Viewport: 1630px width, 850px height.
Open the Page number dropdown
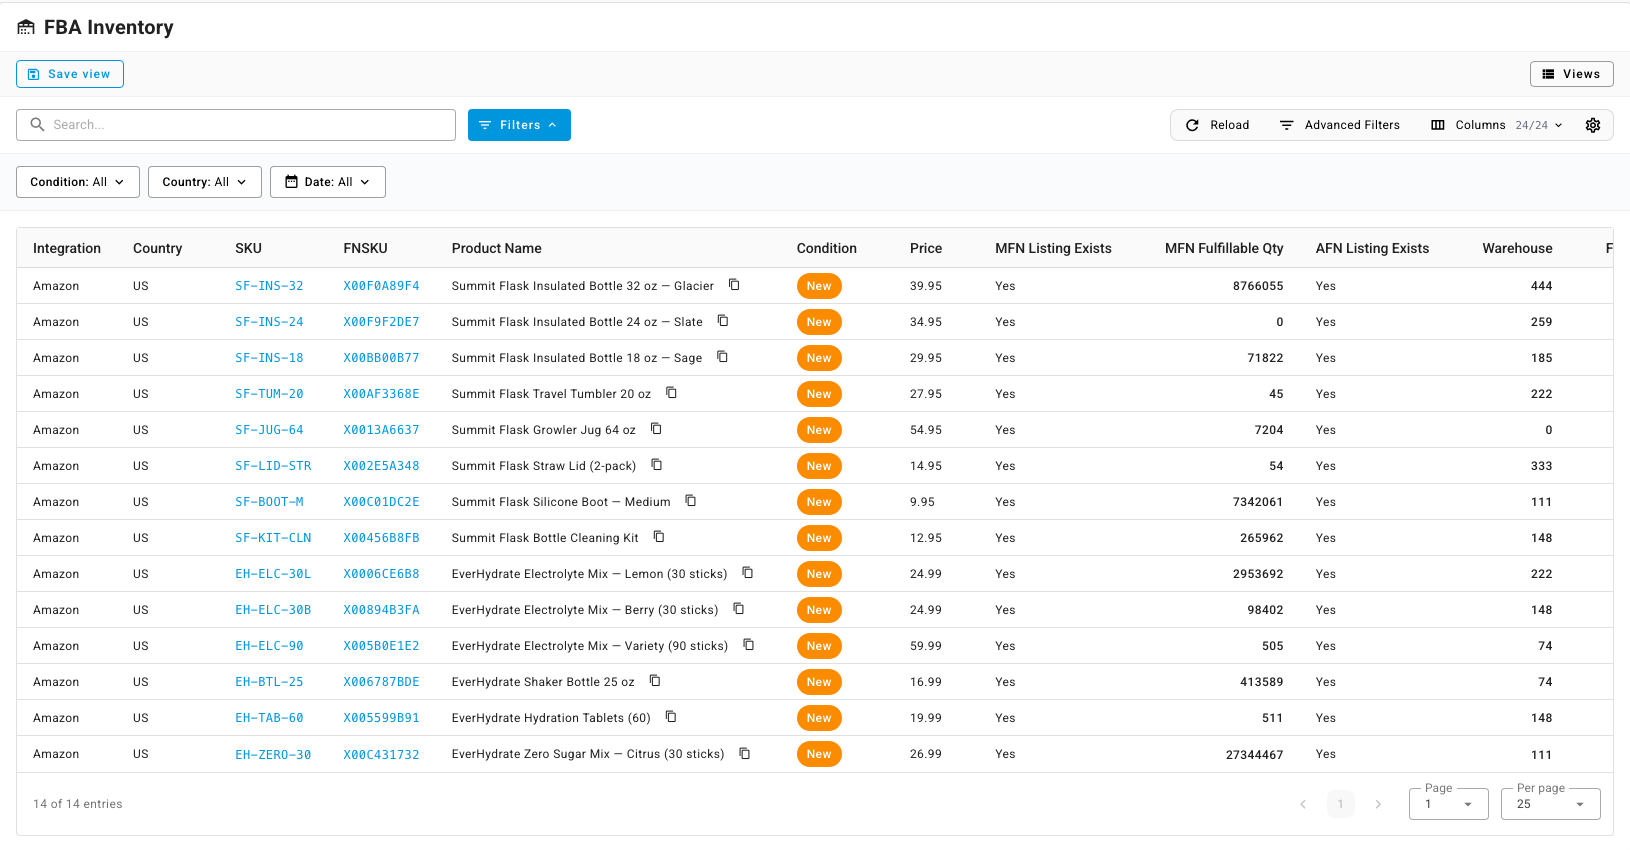pos(1449,804)
